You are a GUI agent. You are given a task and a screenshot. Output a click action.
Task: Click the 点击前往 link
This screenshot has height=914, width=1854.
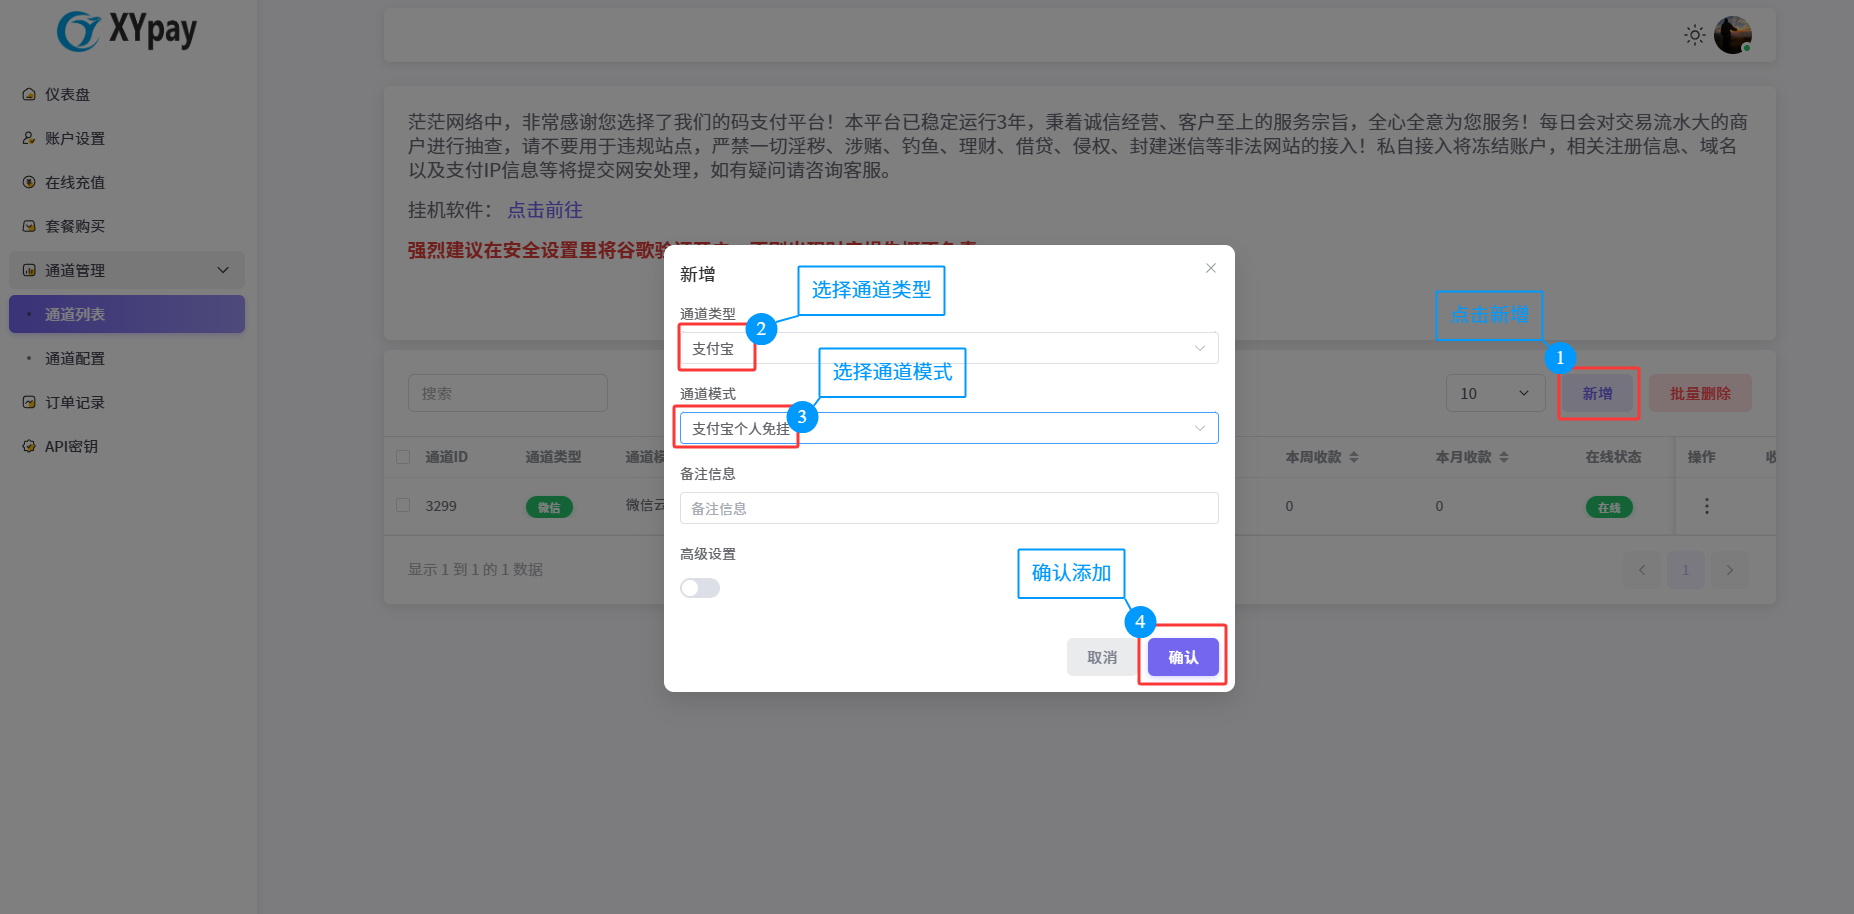pos(544,210)
